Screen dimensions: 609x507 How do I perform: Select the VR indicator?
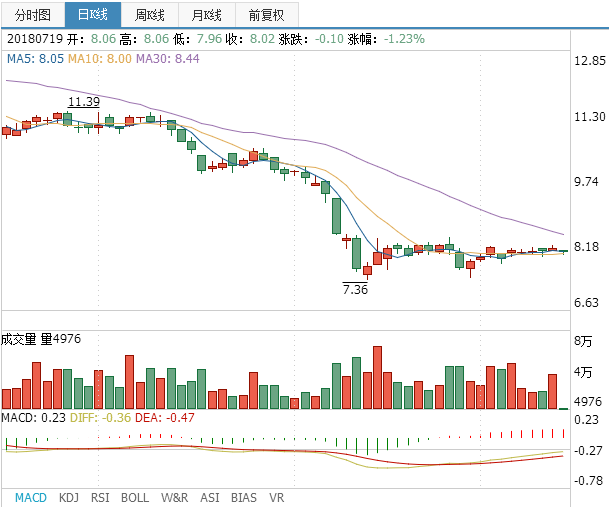tap(277, 498)
